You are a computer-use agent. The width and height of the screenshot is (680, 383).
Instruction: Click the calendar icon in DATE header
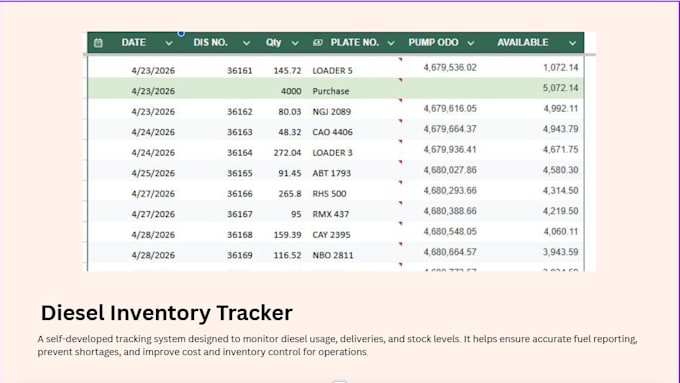(98, 43)
